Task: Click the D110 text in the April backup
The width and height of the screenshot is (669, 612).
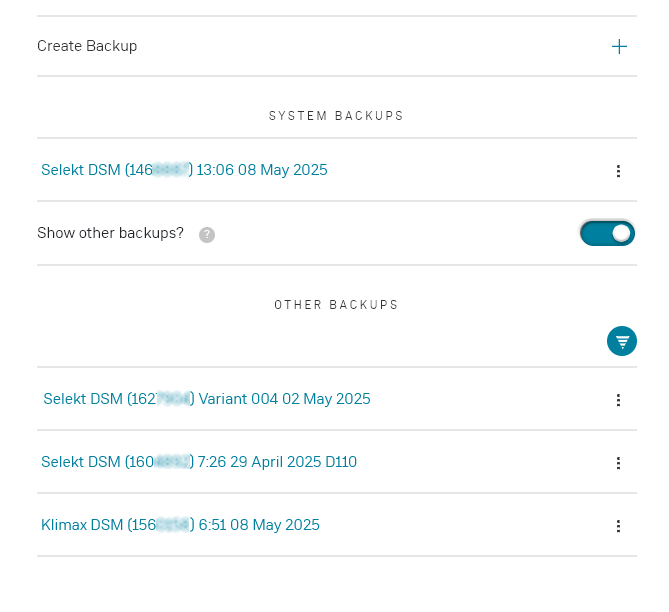Action: pyautogui.click(x=341, y=462)
